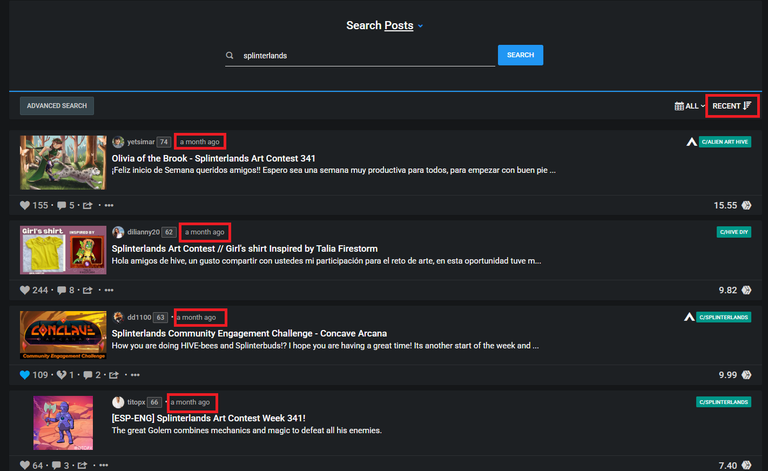Toggle the heart vote on the 244-likes post
The image size is (768, 471).
coord(25,290)
